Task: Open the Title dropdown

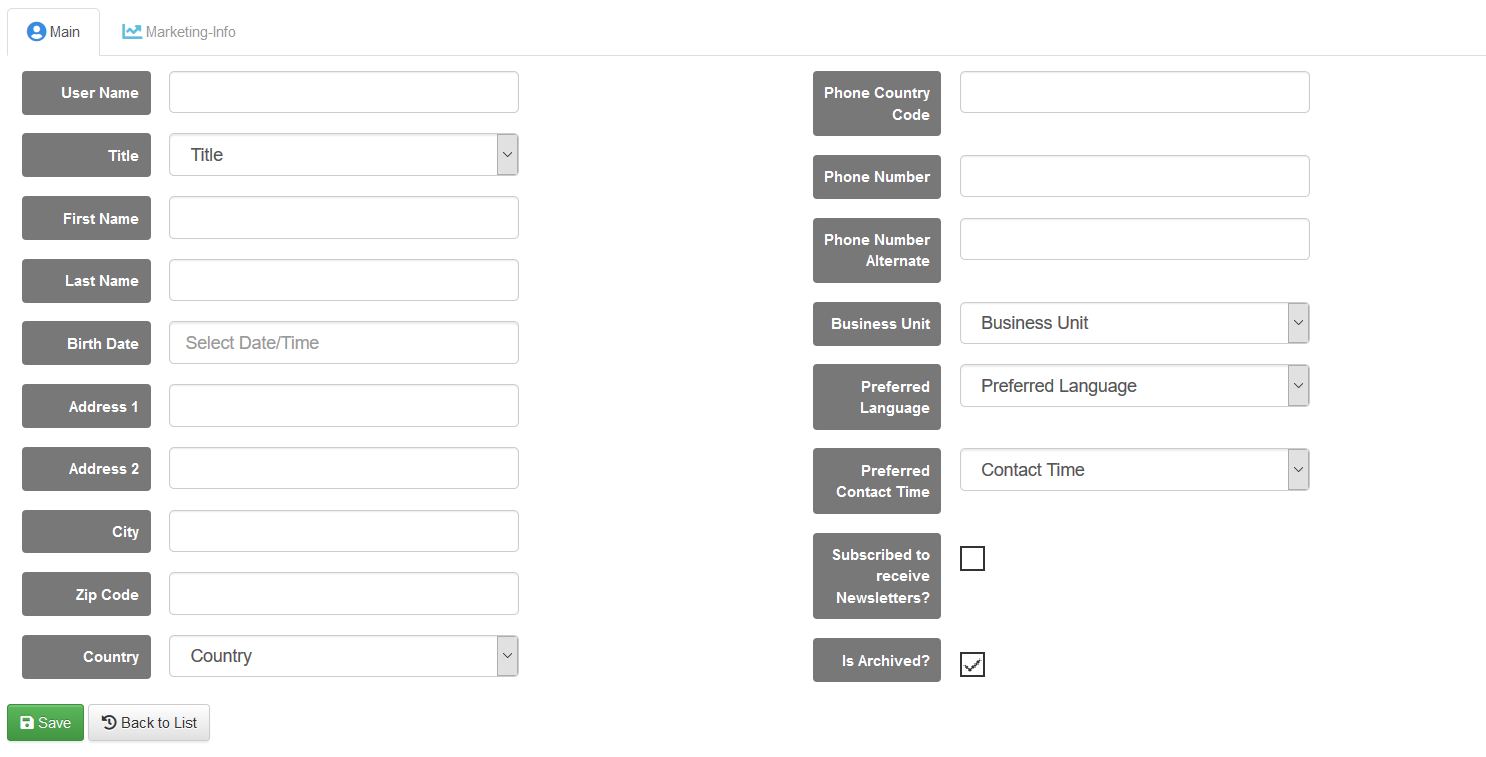Action: click(x=343, y=155)
